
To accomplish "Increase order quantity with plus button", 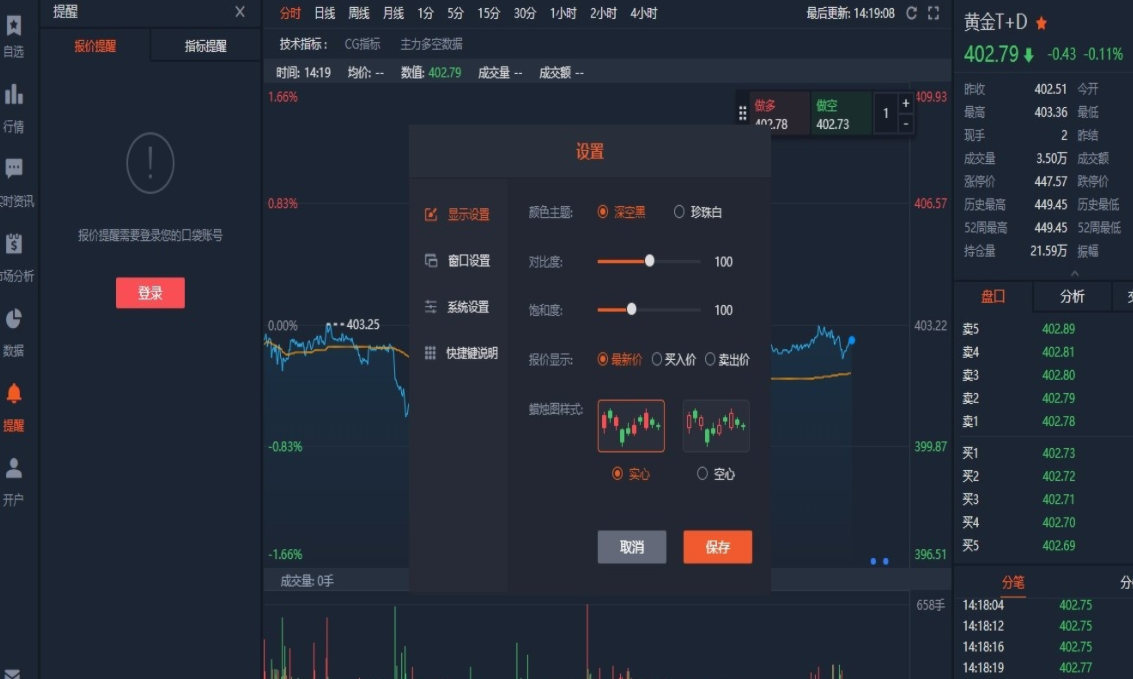I will tap(905, 103).
